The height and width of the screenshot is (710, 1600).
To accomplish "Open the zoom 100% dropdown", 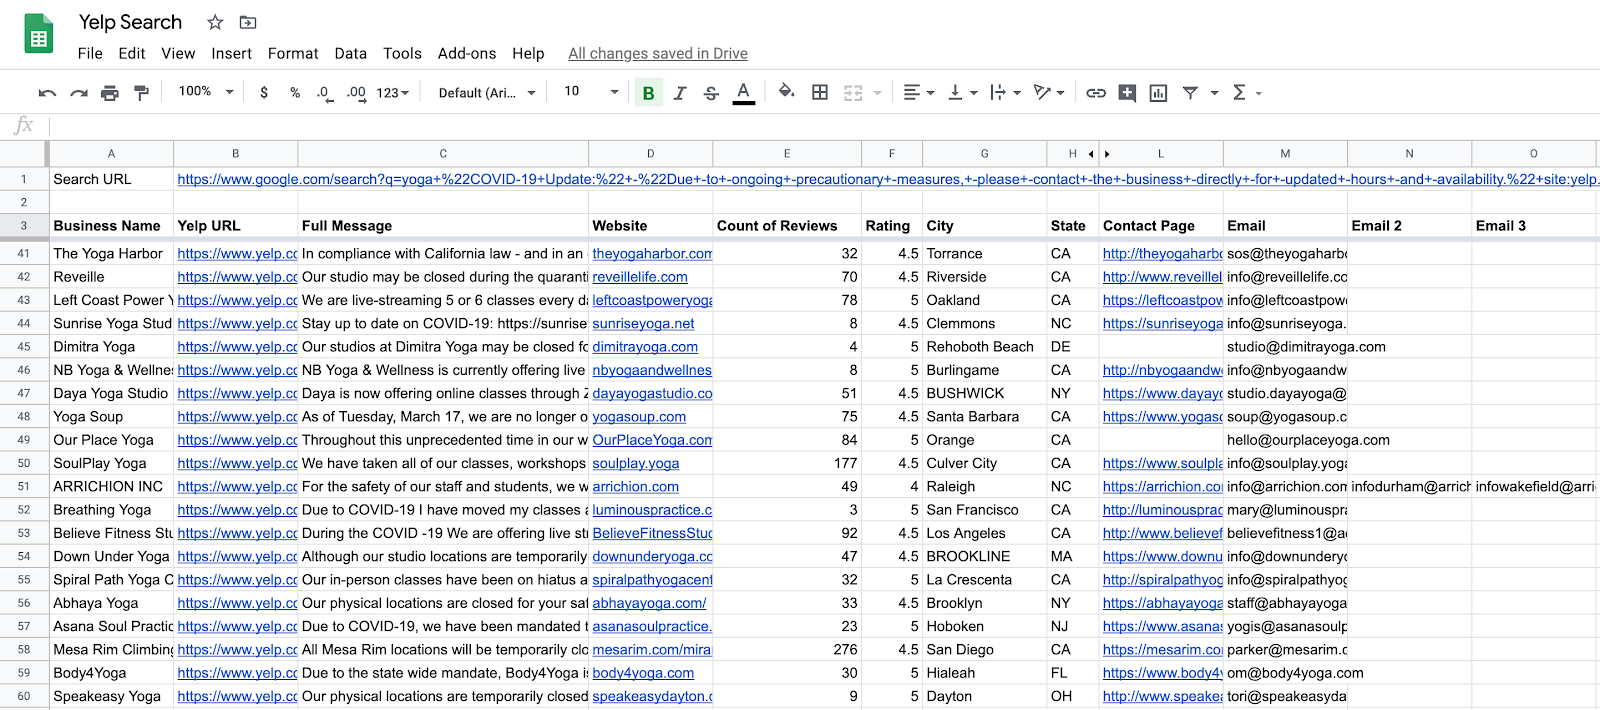I will pyautogui.click(x=205, y=92).
